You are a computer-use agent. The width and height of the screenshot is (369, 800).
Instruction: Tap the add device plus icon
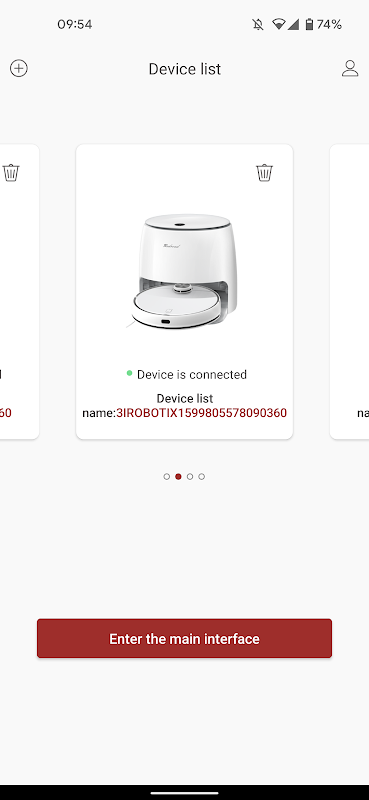19,68
